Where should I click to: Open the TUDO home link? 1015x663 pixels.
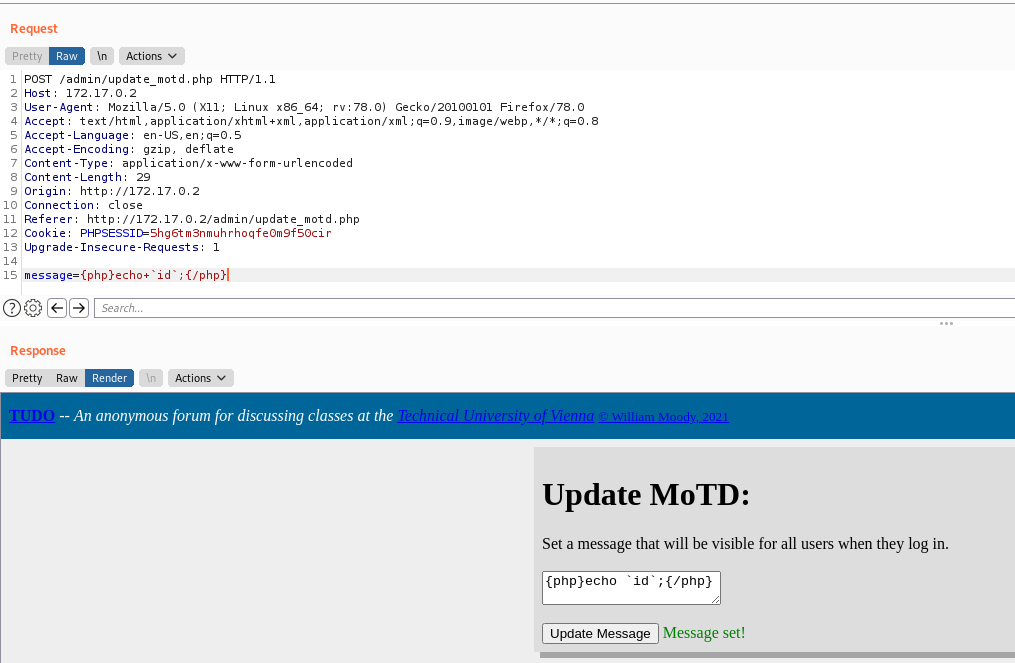(x=32, y=416)
